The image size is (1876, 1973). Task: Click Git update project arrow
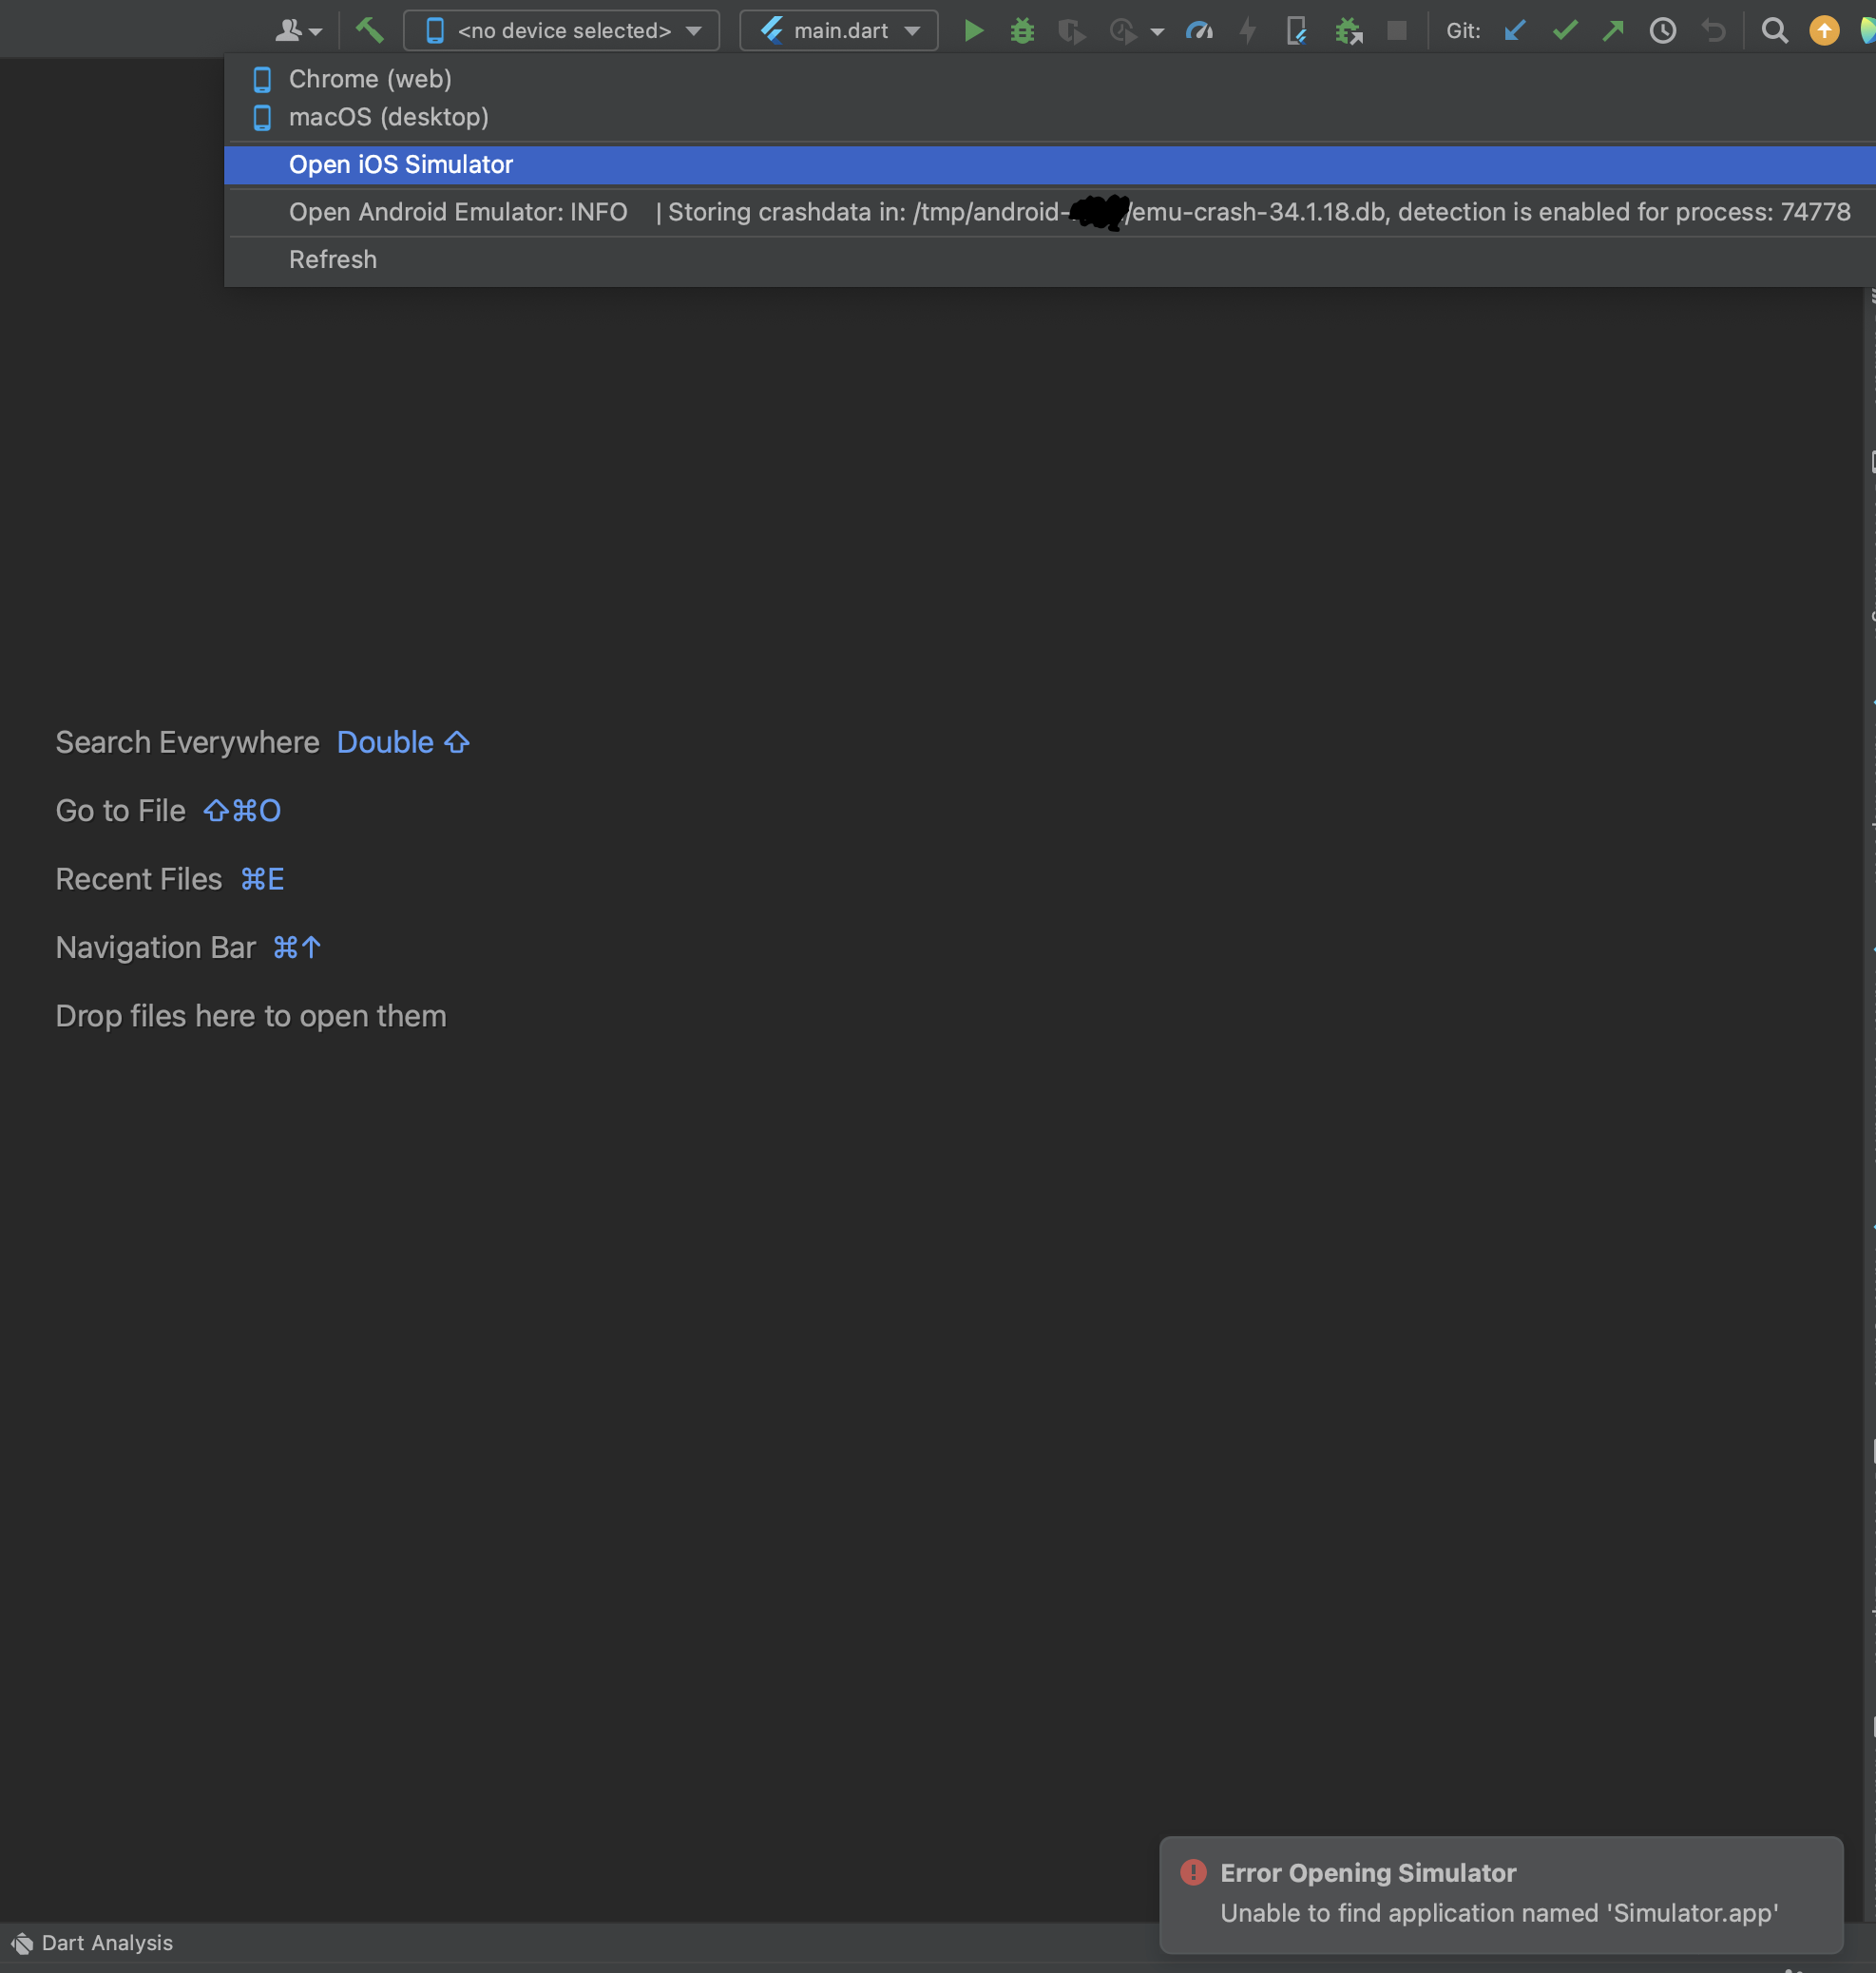(x=1515, y=30)
